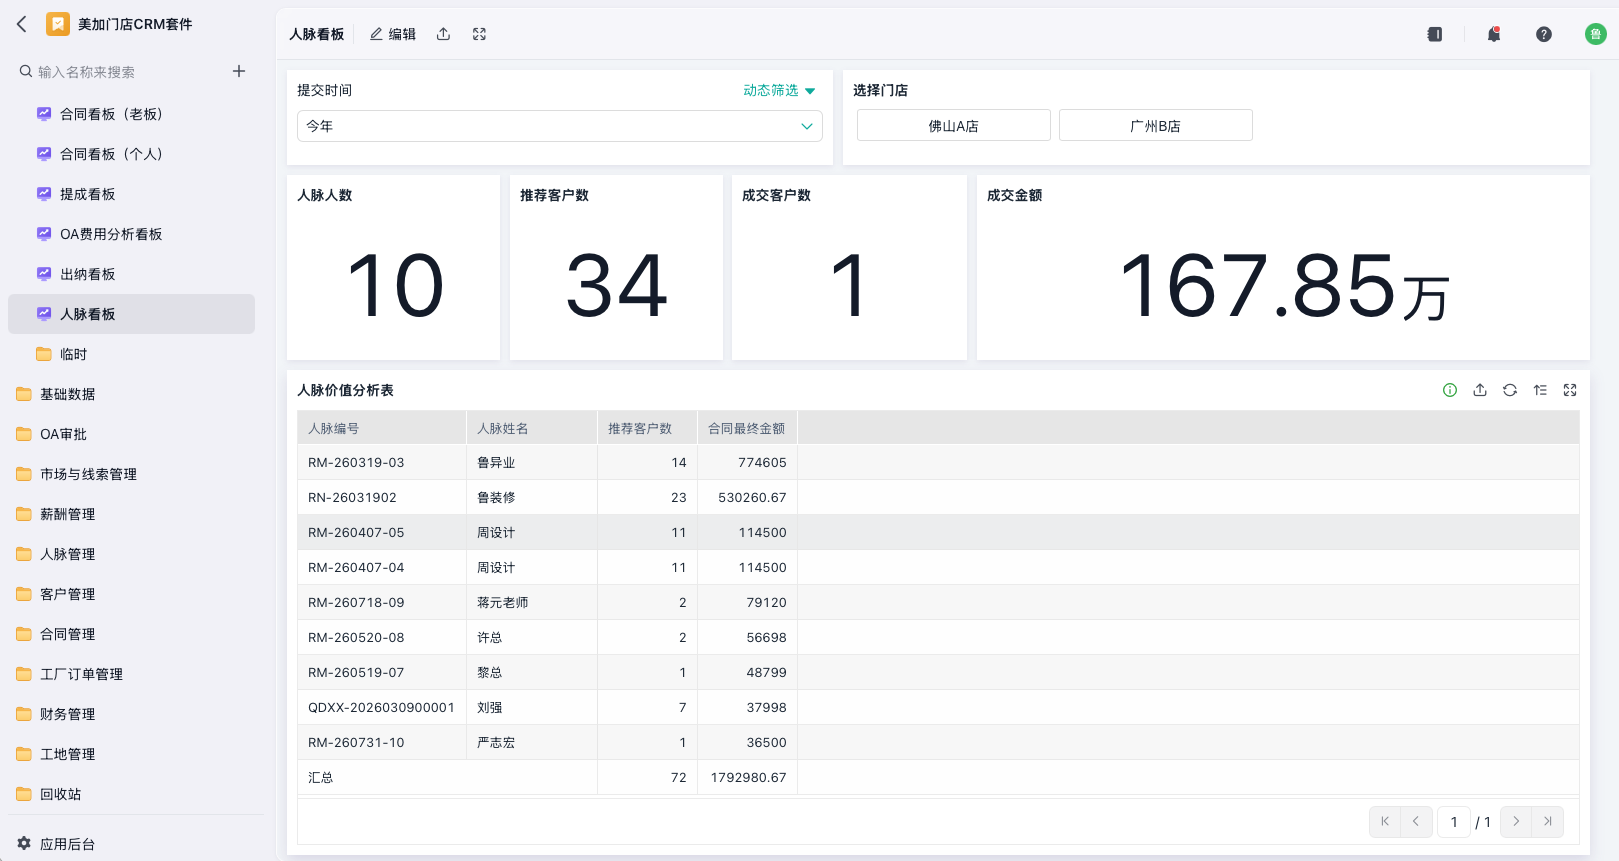Export the 人脉价值分析表 table

tap(1480, 390)
